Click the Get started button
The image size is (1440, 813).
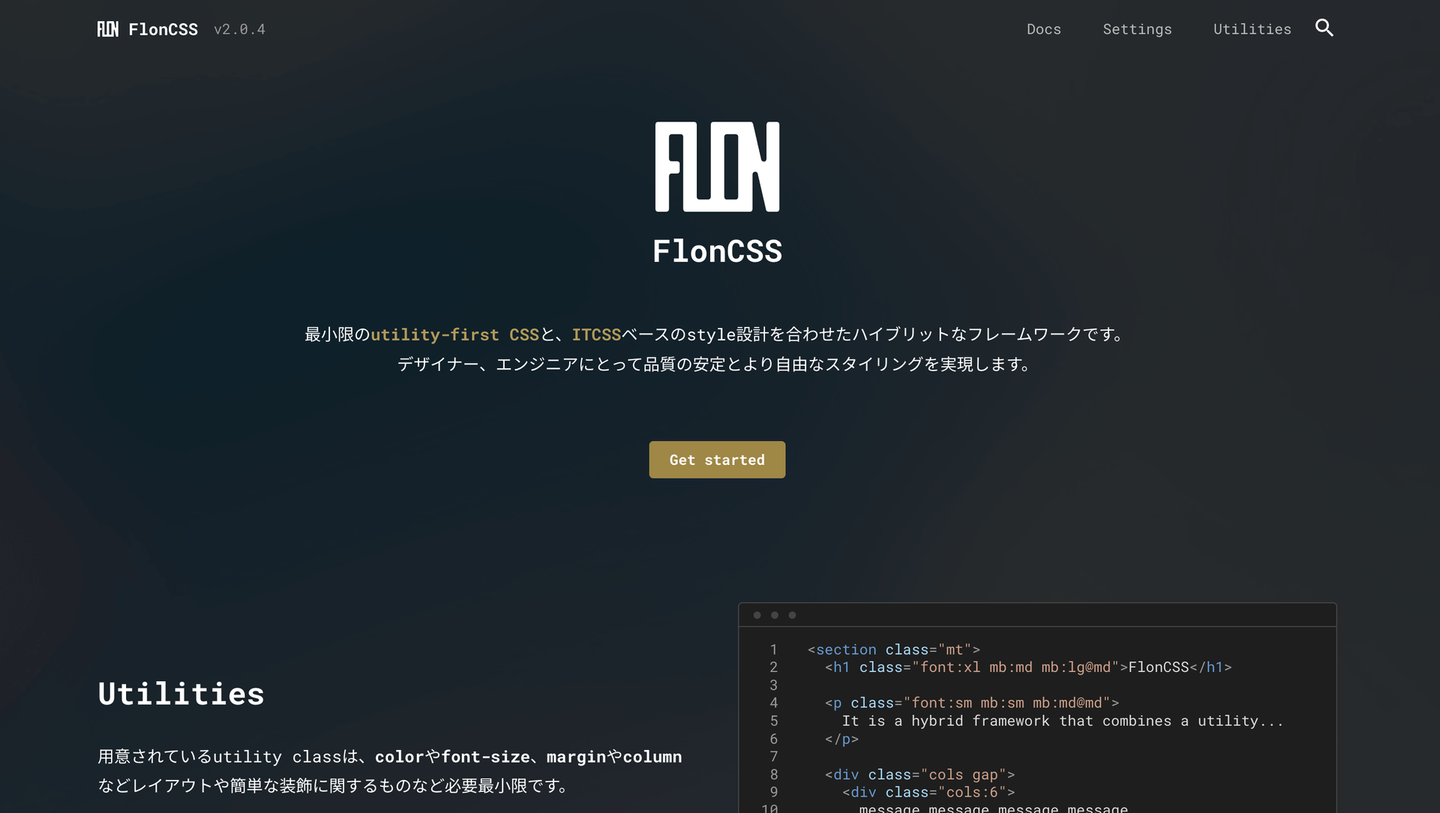[x=717, y=460]
